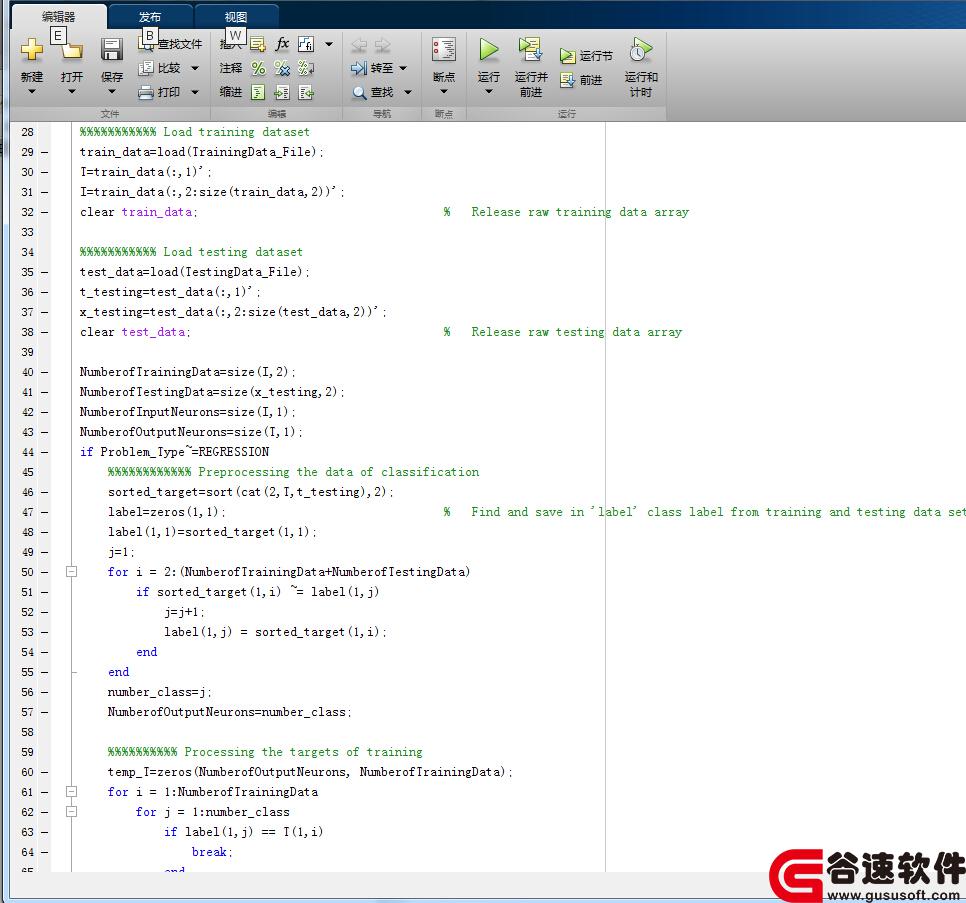The height and width of the screenshot is (903, 966).
Task: Click the Save floppy disk icon
Action: point(112,49)
